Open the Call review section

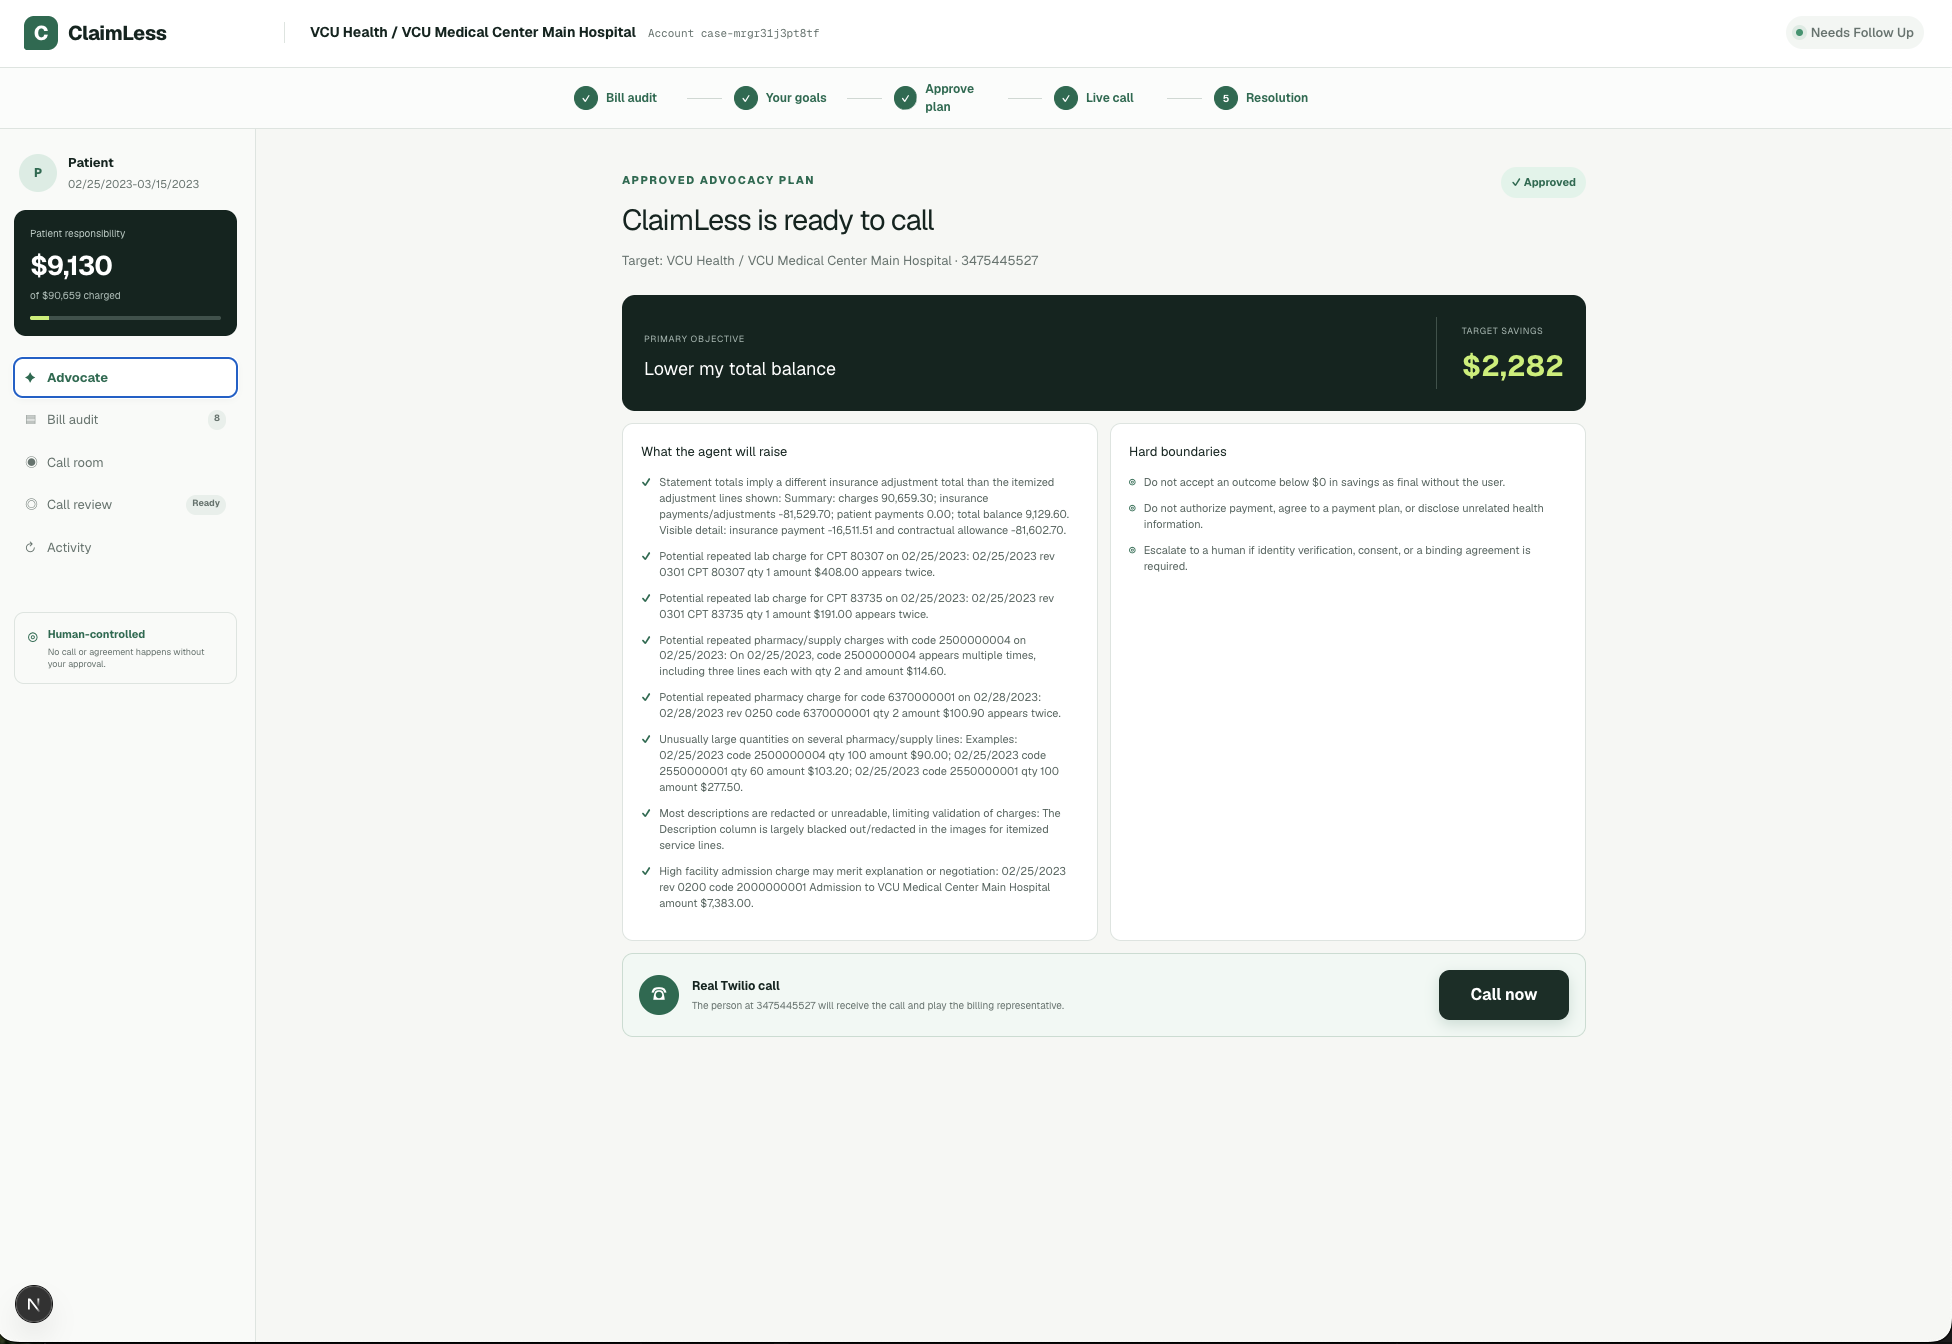coord(125,505)
